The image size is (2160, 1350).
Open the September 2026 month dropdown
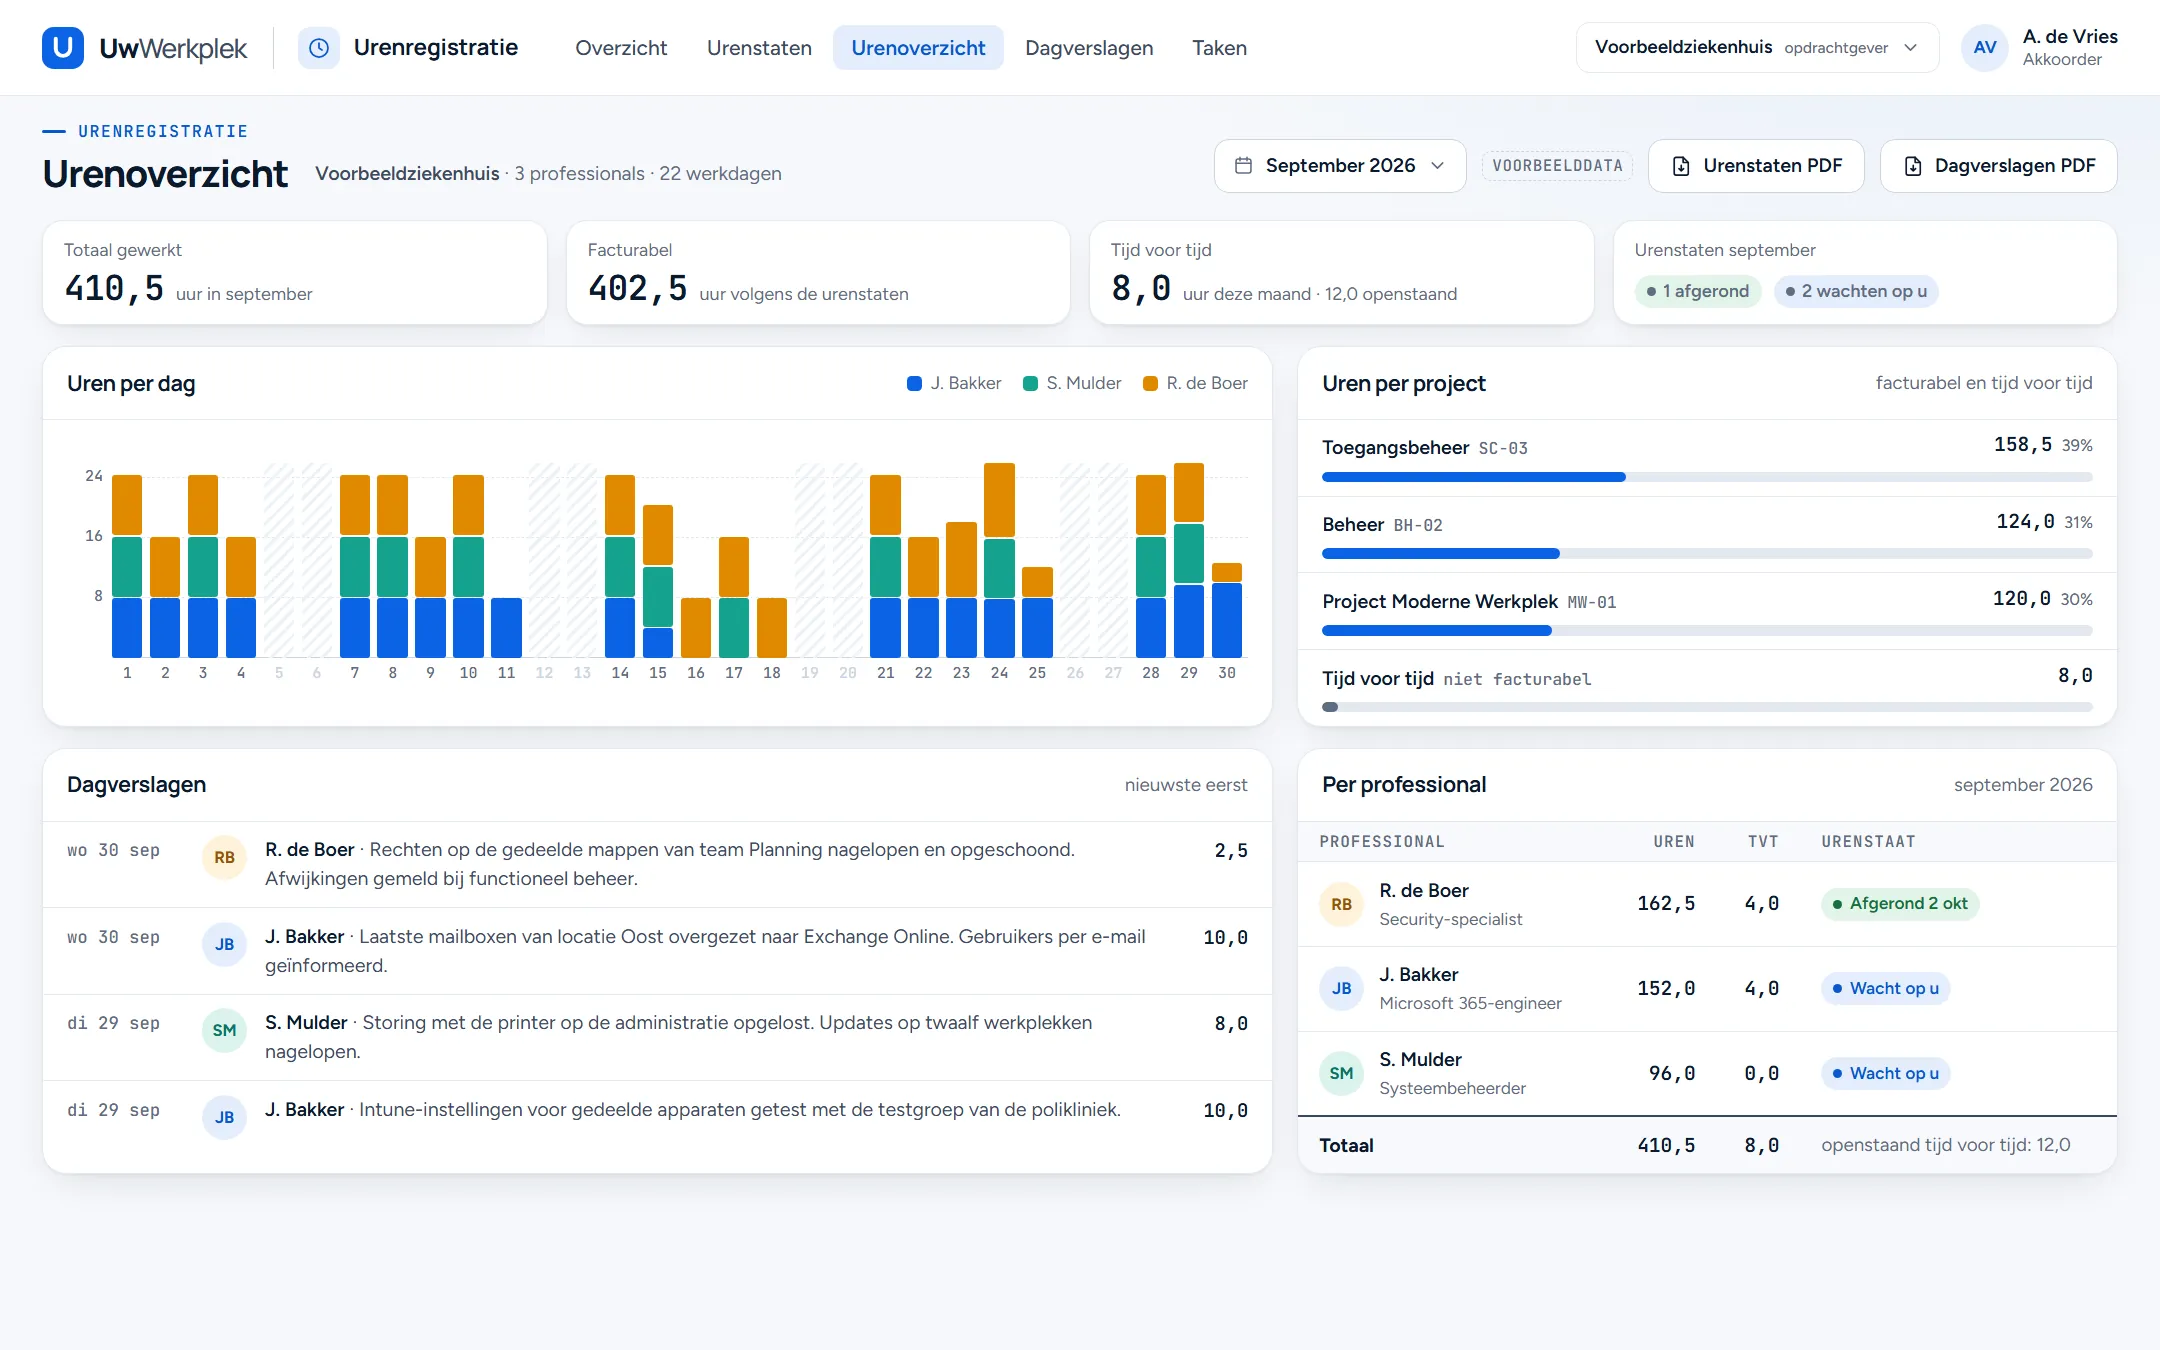[1340, 166]
